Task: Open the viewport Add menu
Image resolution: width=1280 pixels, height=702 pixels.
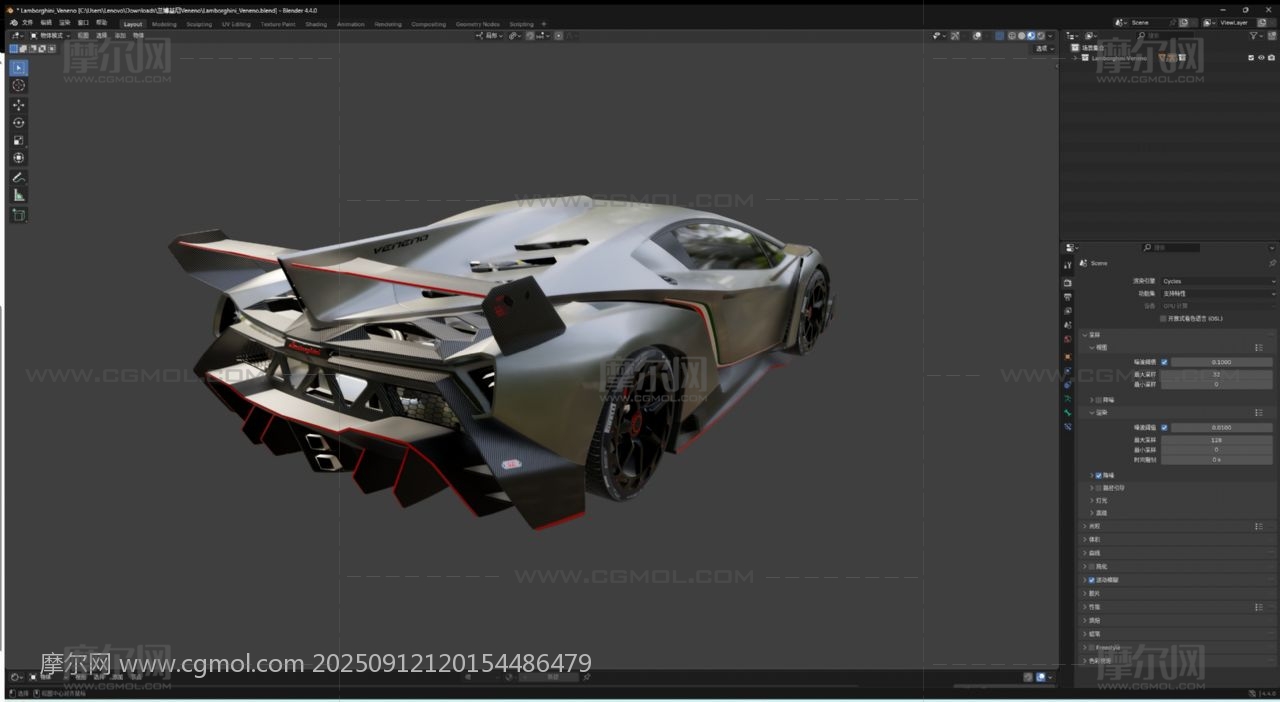Action: (x=120, y=35)
